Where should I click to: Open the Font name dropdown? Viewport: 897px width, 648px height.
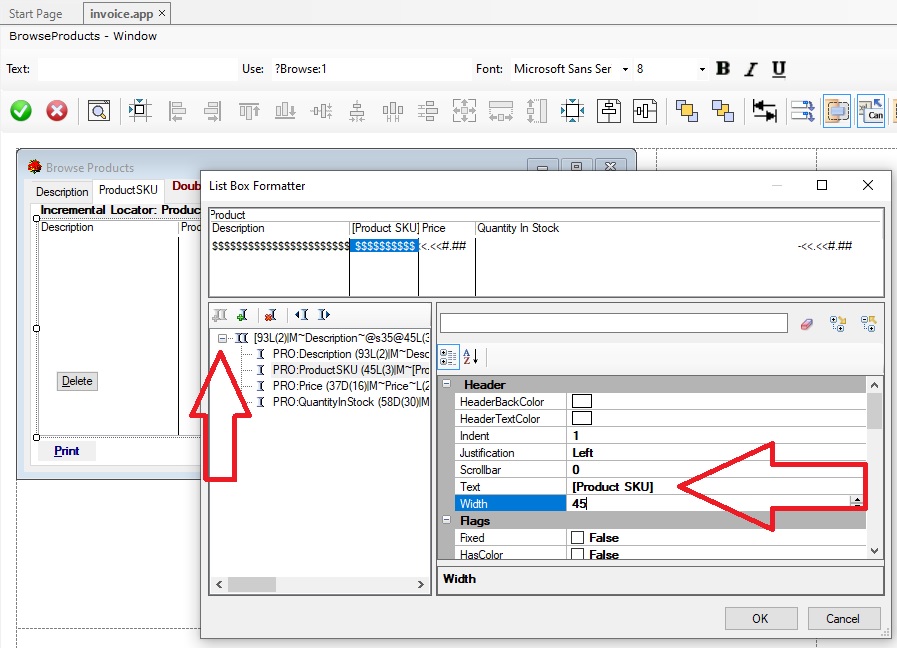coord(625,70)
